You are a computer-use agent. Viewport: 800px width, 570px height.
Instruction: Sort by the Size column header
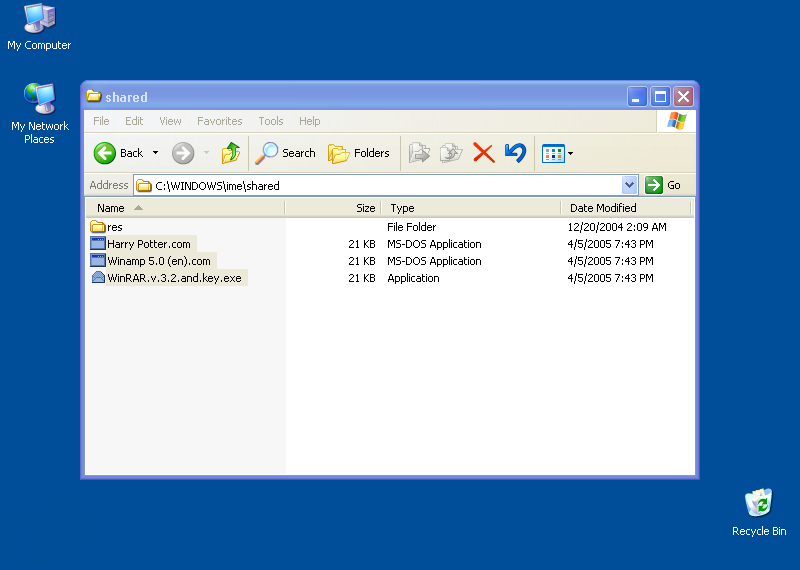click(x=333, y=208)
